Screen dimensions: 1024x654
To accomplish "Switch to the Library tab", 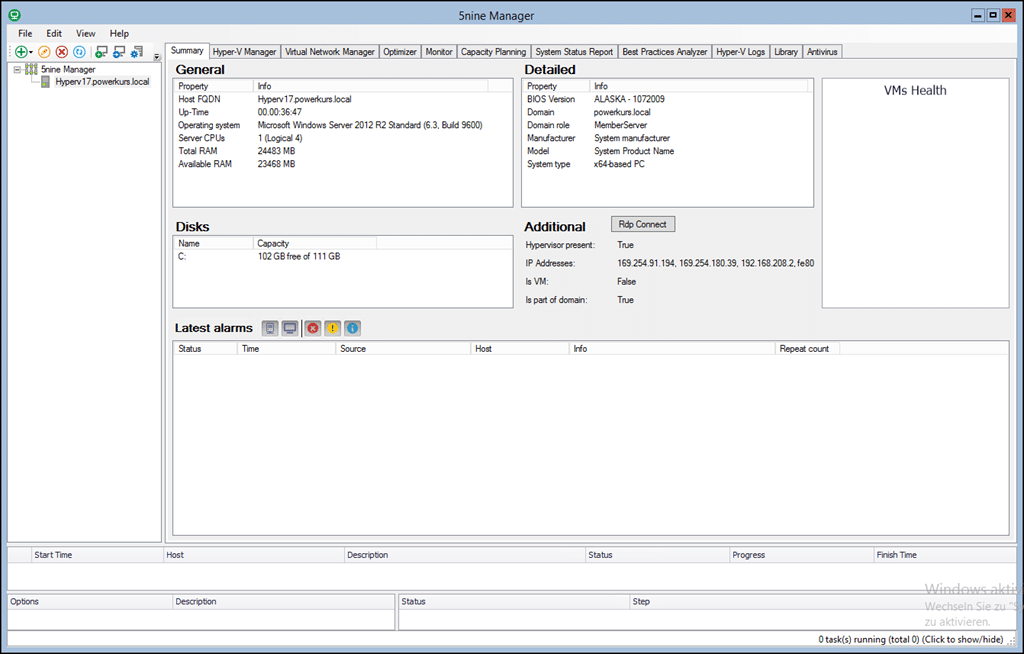I will [x=786, y=52].
